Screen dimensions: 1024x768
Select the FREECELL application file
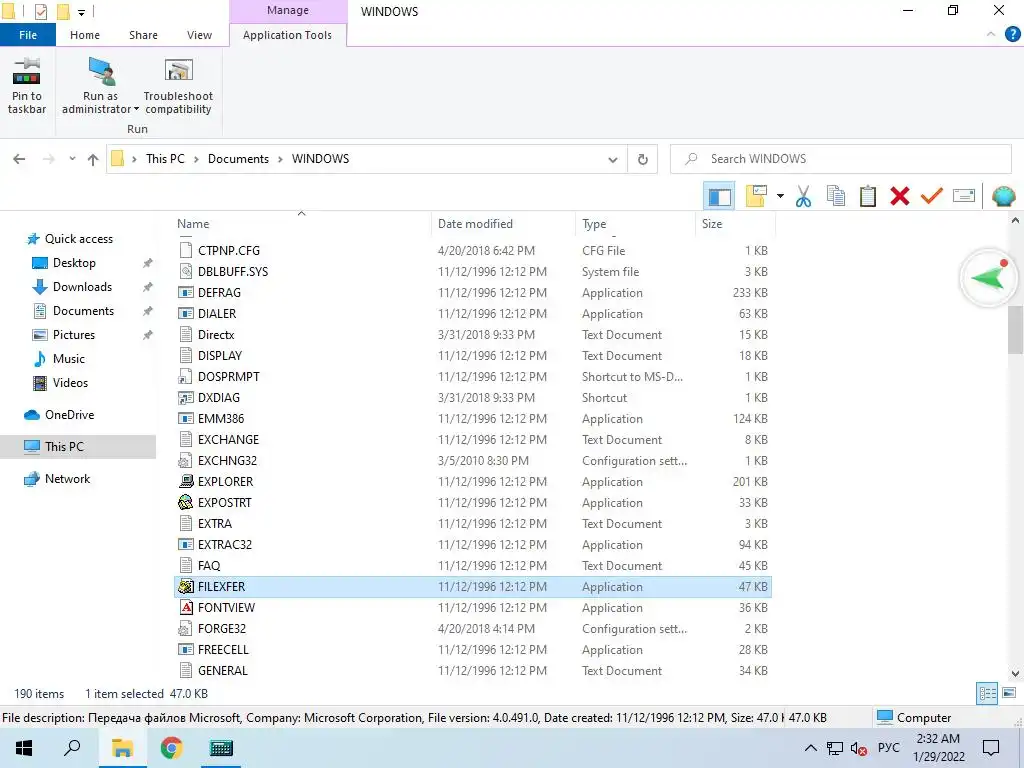(x=473, y=649)
